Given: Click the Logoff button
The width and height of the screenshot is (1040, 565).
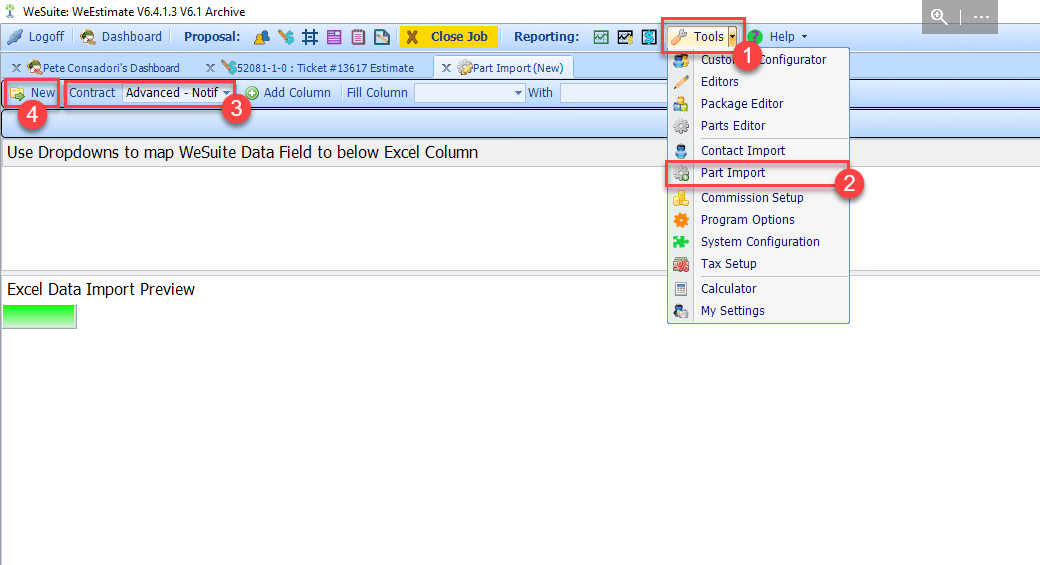Looking at the screenshot, I should tap(36, 36).
